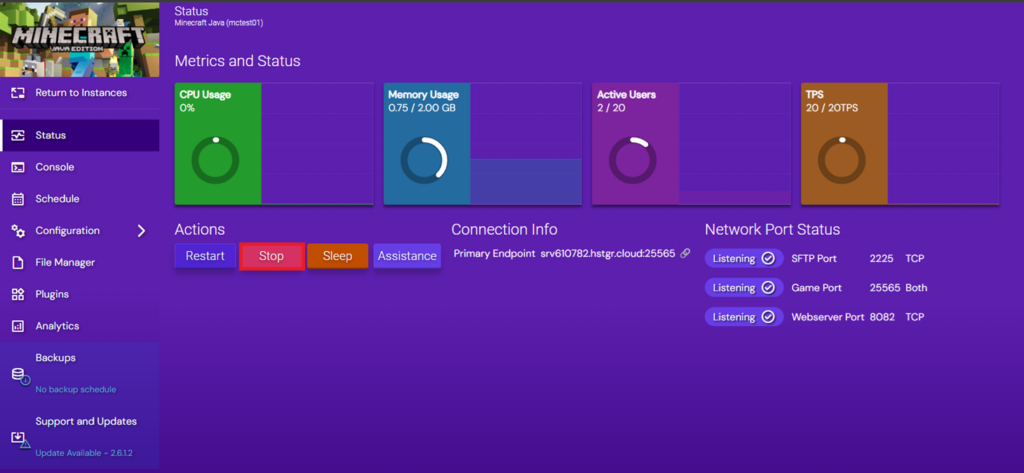Click the Assistance button
The width and height of the screenshot is (1024, 473).
(x=407, y=256)
